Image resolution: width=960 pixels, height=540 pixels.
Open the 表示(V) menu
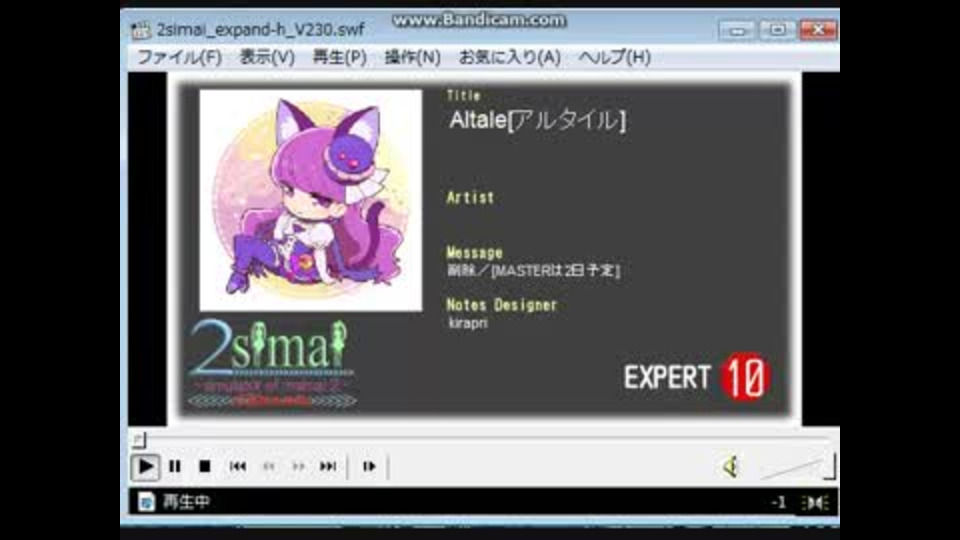point(267,58)
